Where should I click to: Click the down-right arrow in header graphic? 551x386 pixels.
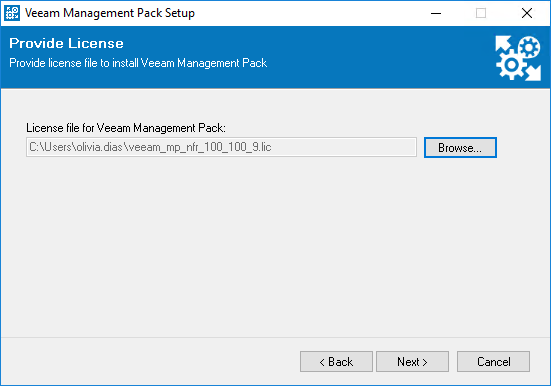coord(533,73)
